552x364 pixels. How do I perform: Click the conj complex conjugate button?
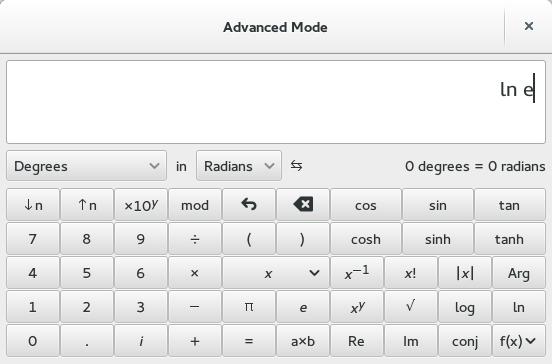(x=465, y=341)
